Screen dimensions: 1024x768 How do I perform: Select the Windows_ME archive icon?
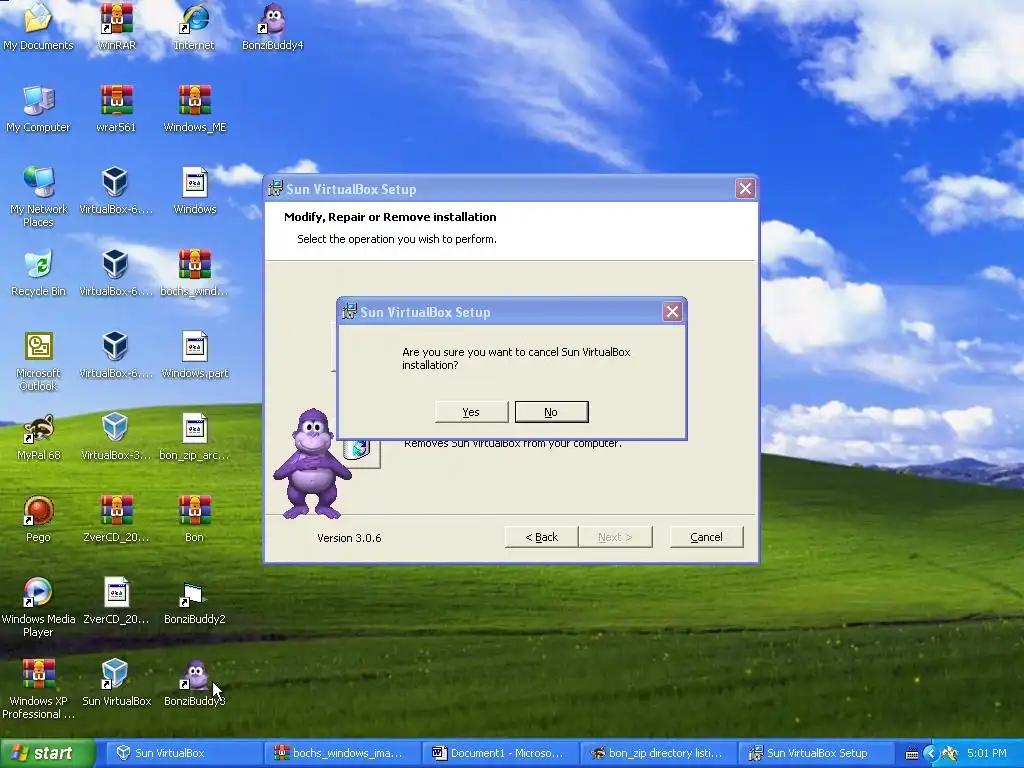point(195,109)
